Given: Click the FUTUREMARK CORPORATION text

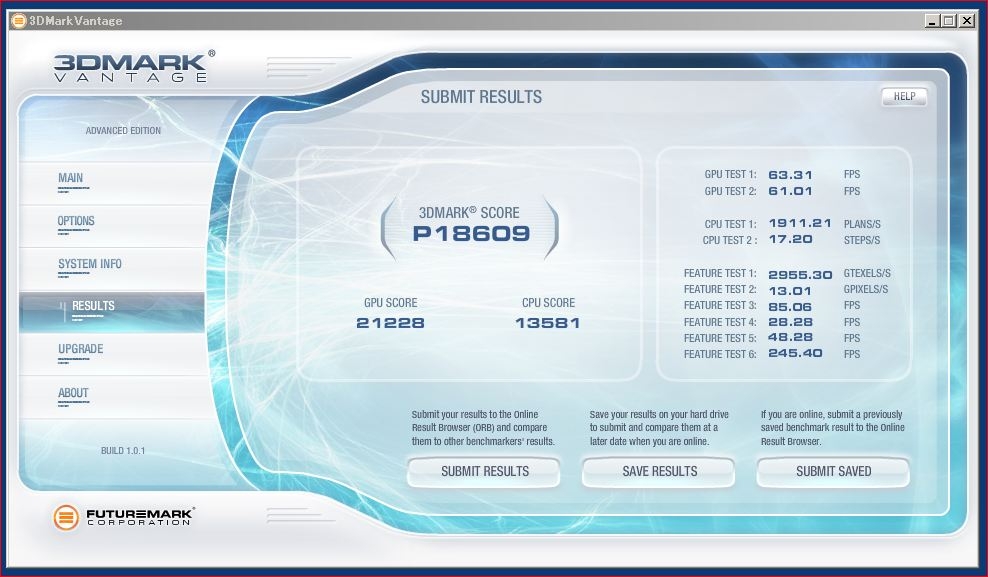Looking at the screenshot, I should tap(140, 517).
